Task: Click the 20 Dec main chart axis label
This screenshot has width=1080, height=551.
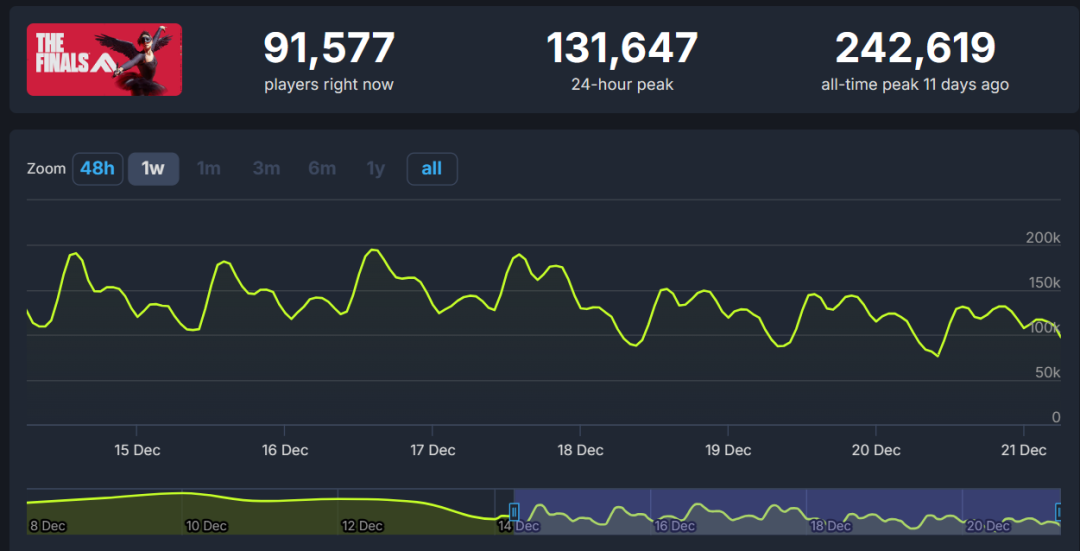Action: (x=876, y=450)
